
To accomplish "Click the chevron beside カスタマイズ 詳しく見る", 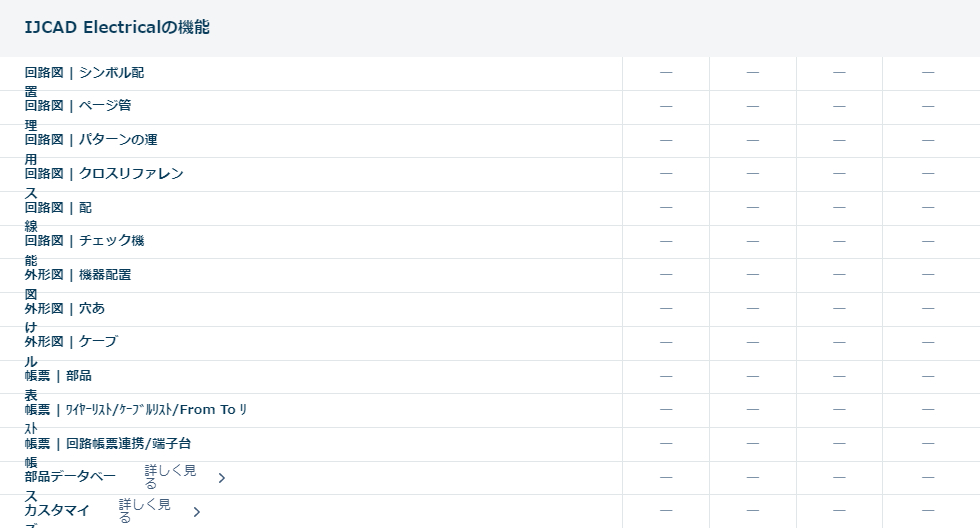I will [x=197, y=512].
